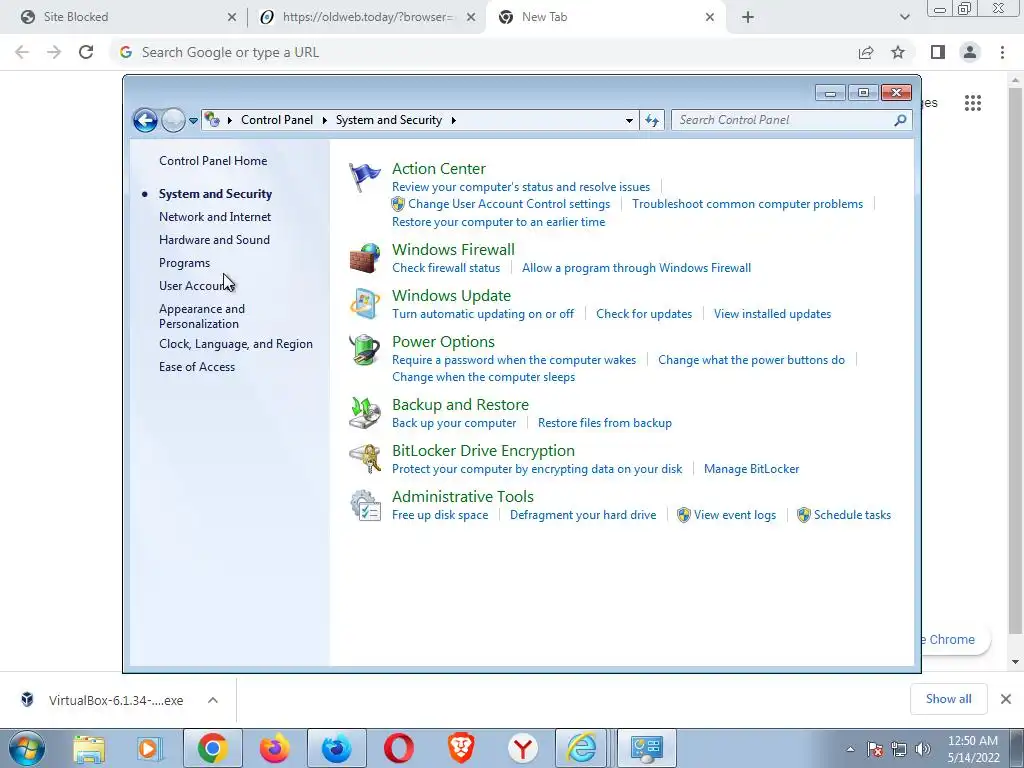Screen dimensions: 1024x768
Task: Click Control Panel refresh arrows button
Action: tap(652, 120)
